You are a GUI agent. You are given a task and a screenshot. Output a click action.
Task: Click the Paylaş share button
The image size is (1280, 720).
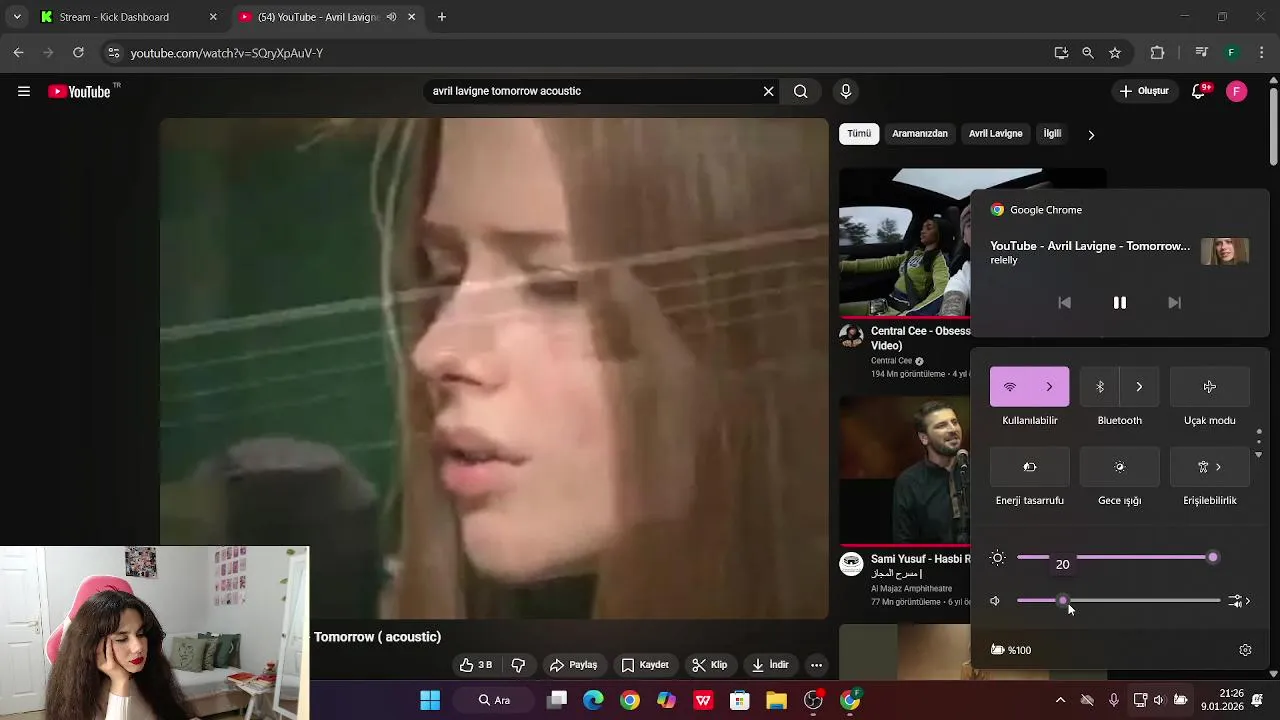click(574, 665)
